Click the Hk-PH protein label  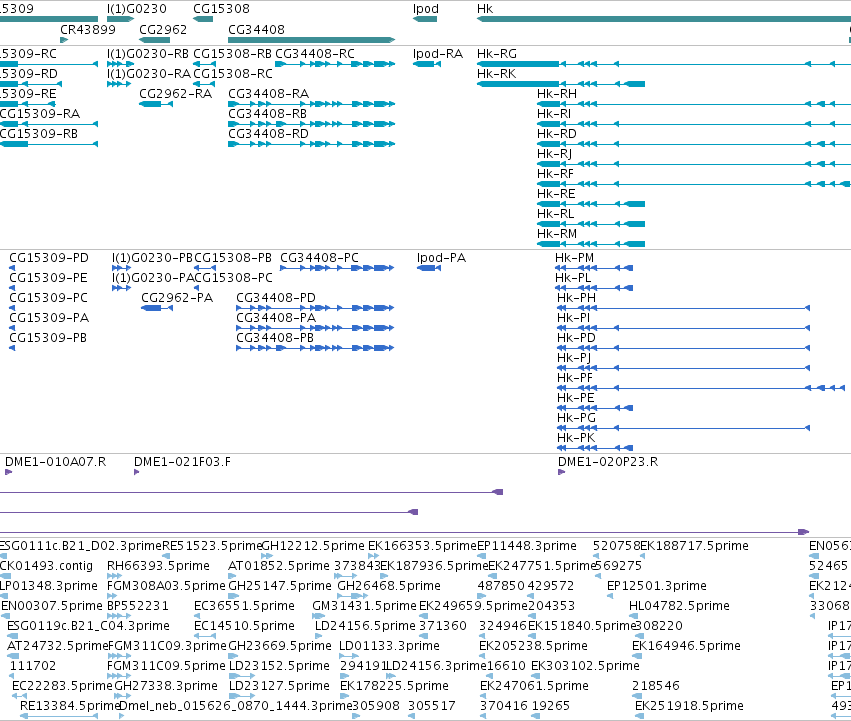[x=576, y=298]
